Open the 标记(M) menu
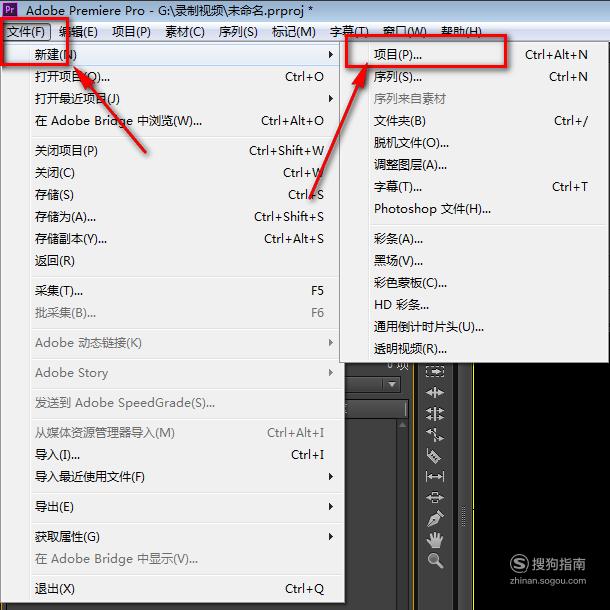Viewport: 610px width, 610px height. pyautogui.click(x=294, y=32)
